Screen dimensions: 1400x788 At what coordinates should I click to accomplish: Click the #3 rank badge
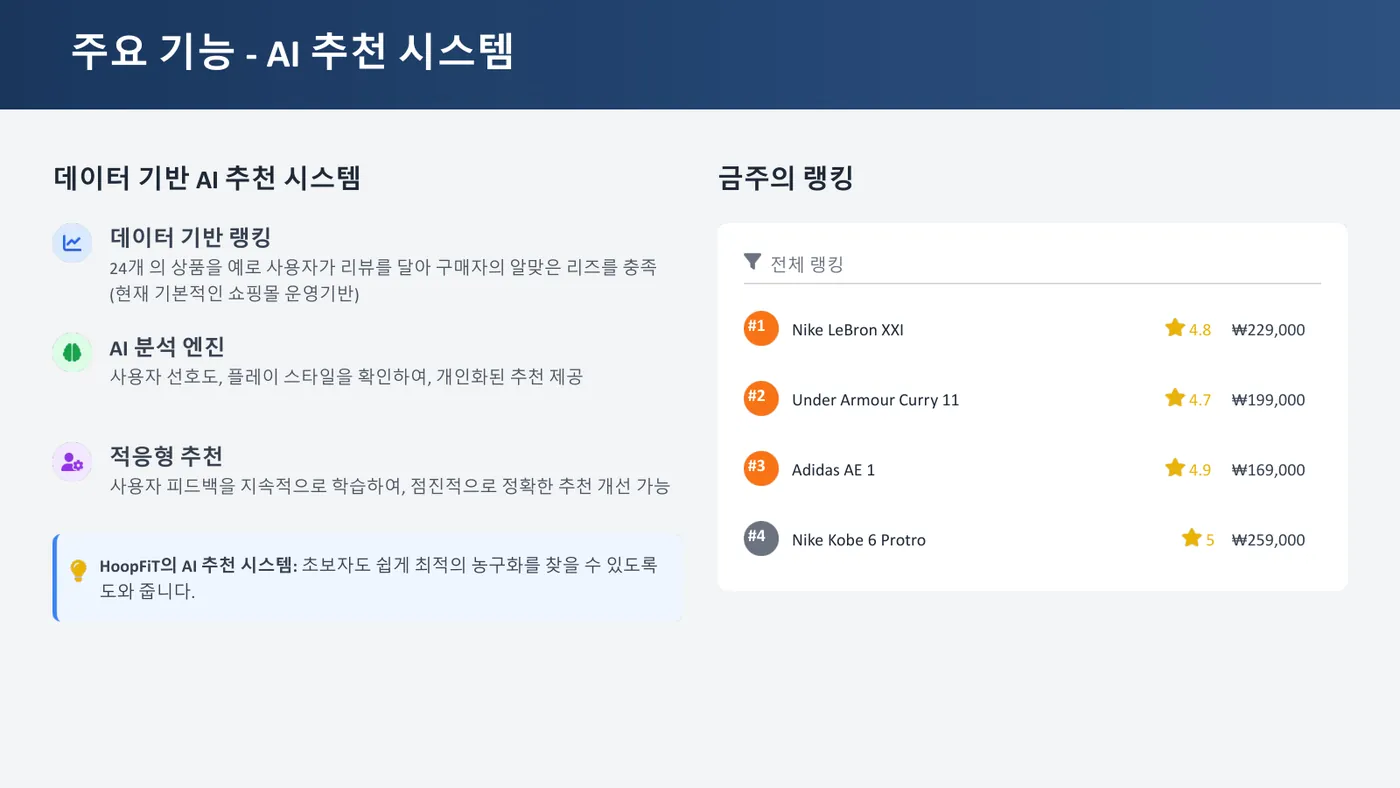(x=761, y=468)
